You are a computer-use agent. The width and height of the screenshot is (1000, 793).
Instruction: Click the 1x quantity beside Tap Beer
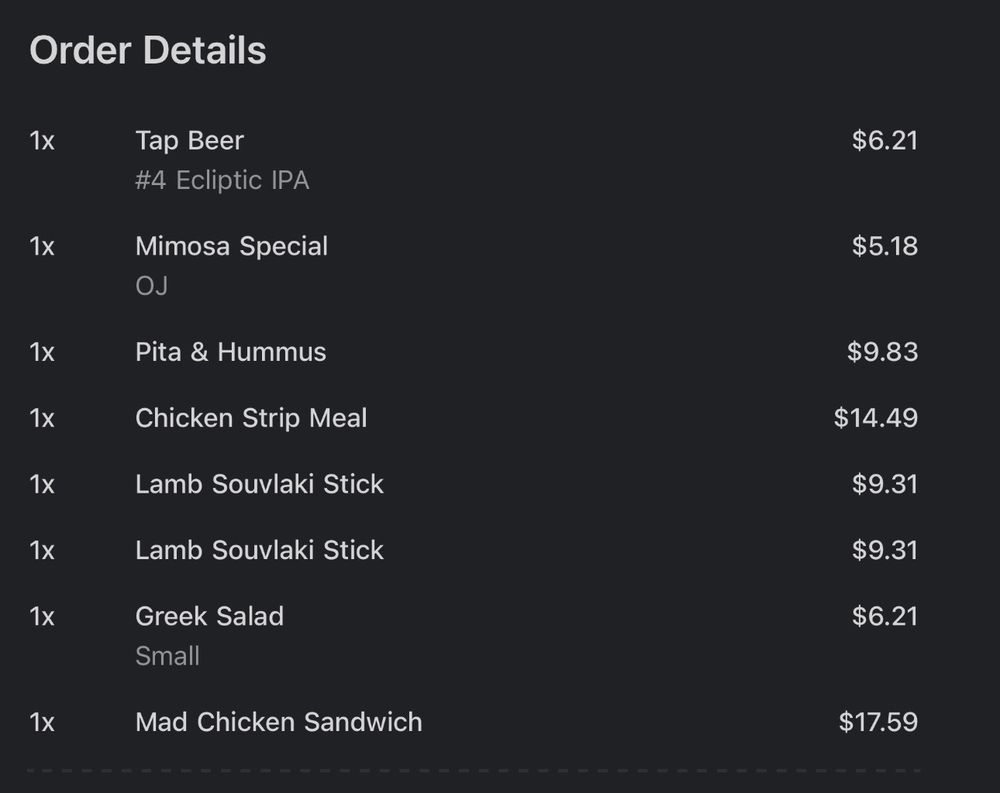(x=42, y=141)
